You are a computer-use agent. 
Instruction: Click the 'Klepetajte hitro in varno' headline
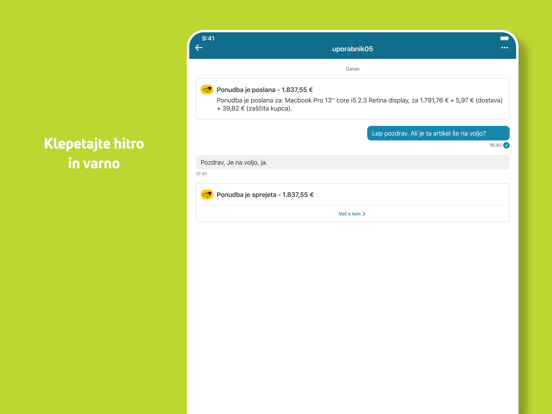click(94, 153)
